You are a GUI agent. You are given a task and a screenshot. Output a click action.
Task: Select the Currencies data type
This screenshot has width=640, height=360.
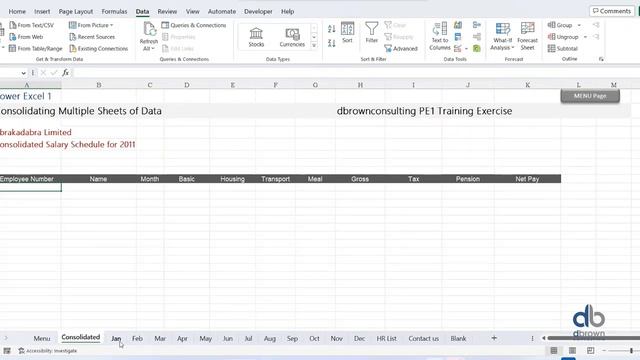click(292, 37)
